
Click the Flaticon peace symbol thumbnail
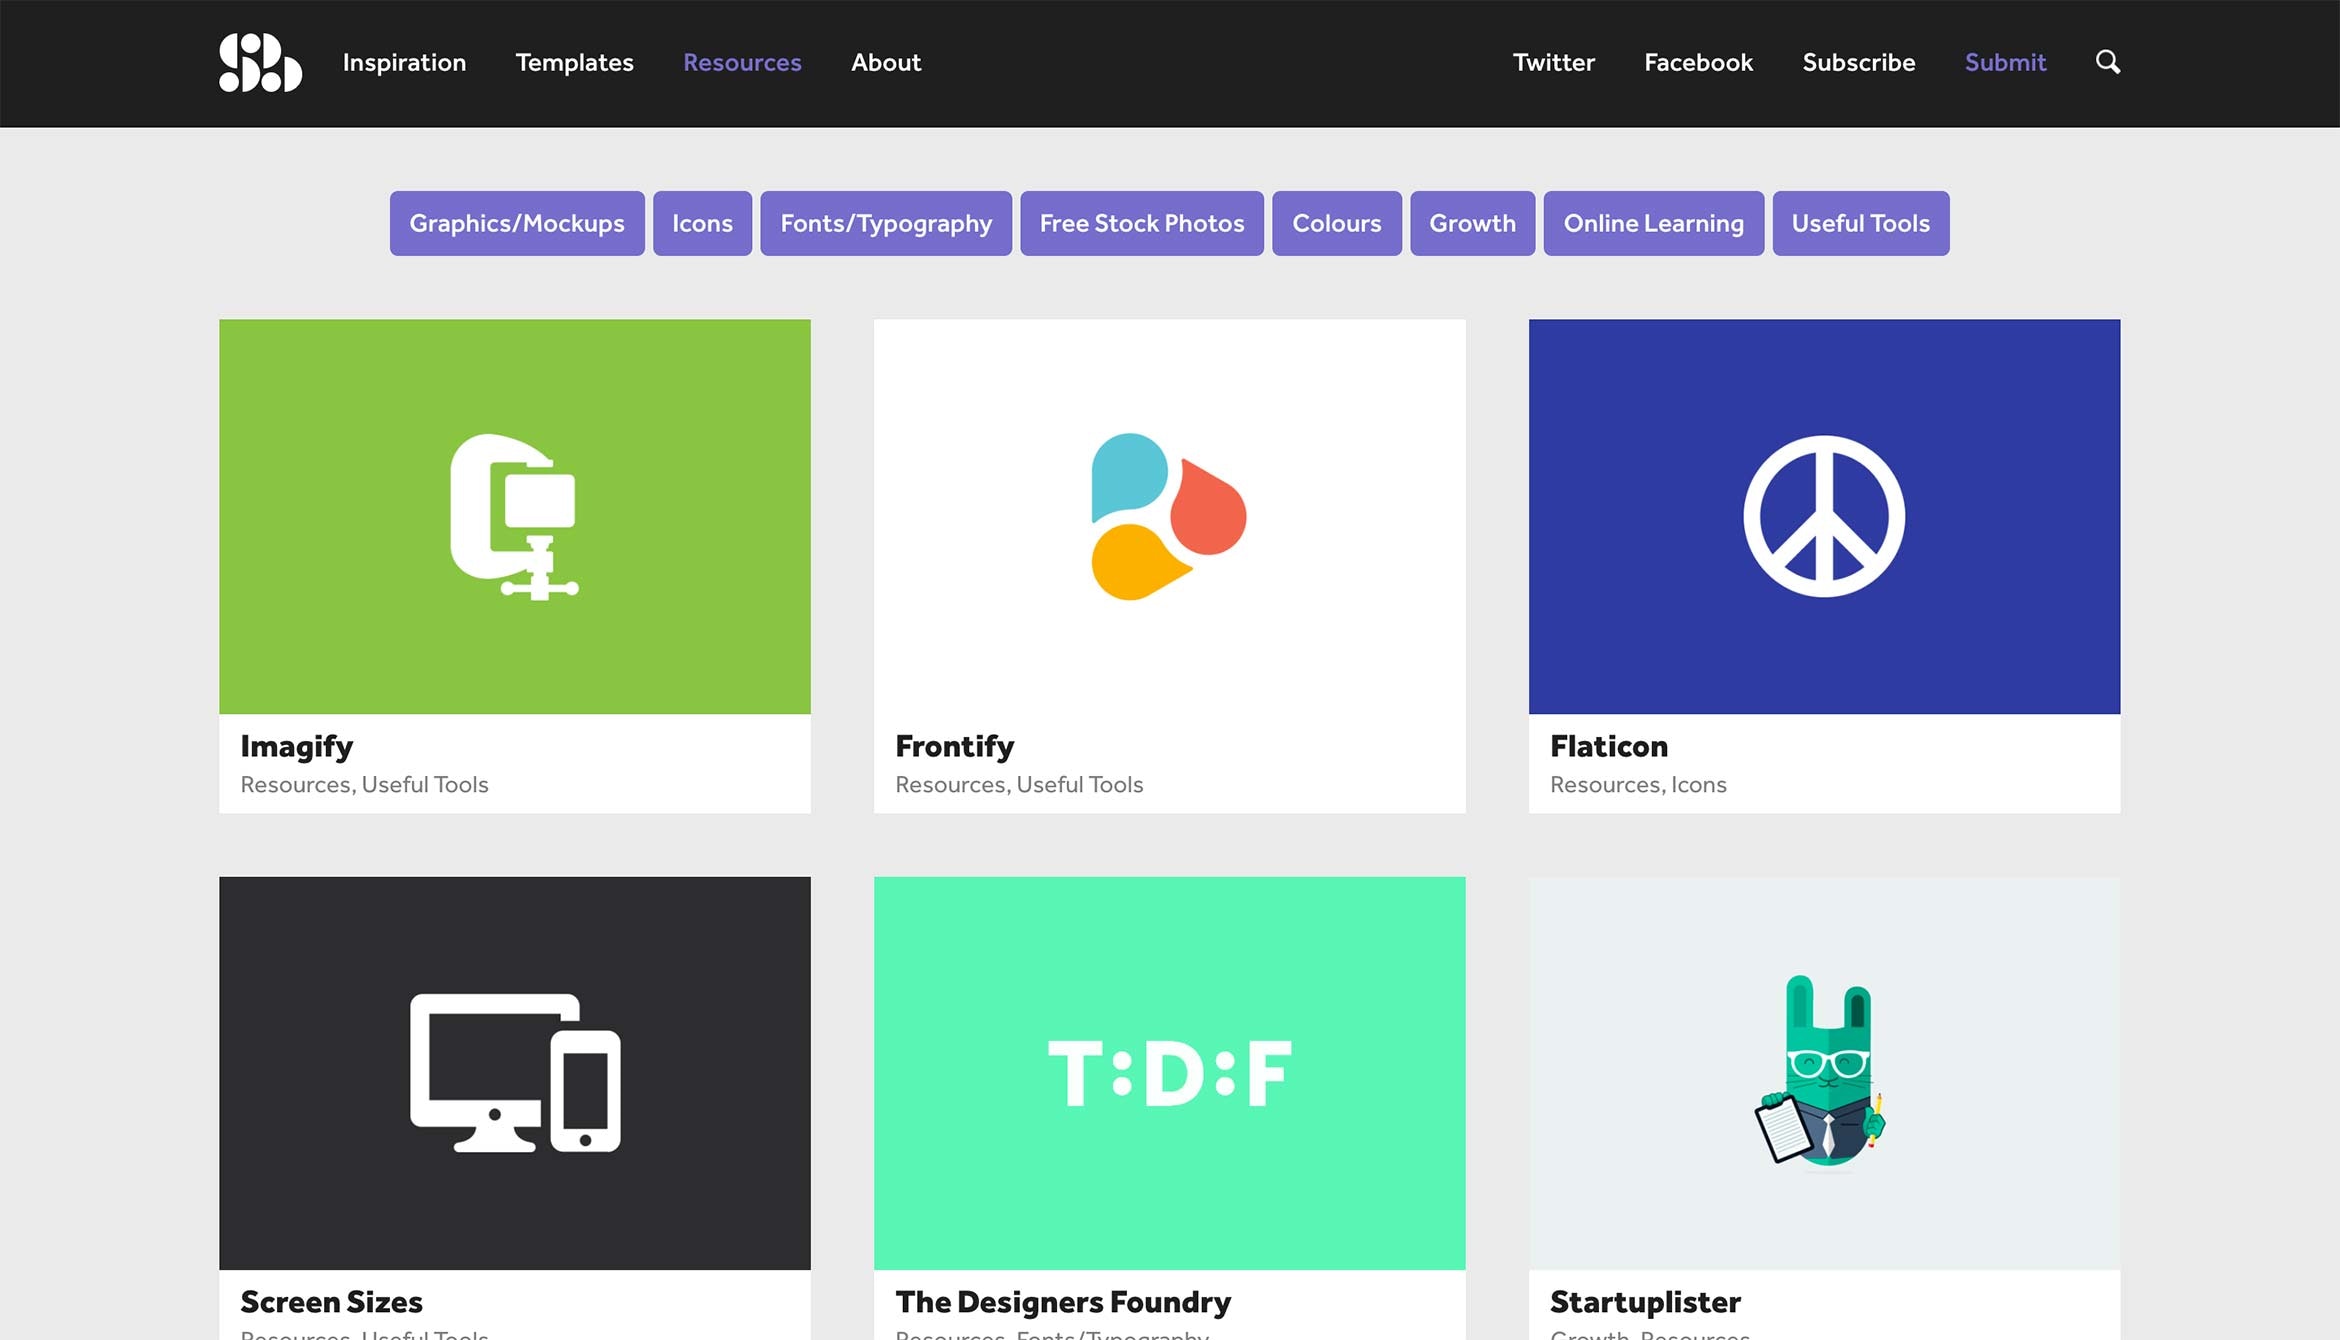pyautogui.click(x=1823, y=516)
